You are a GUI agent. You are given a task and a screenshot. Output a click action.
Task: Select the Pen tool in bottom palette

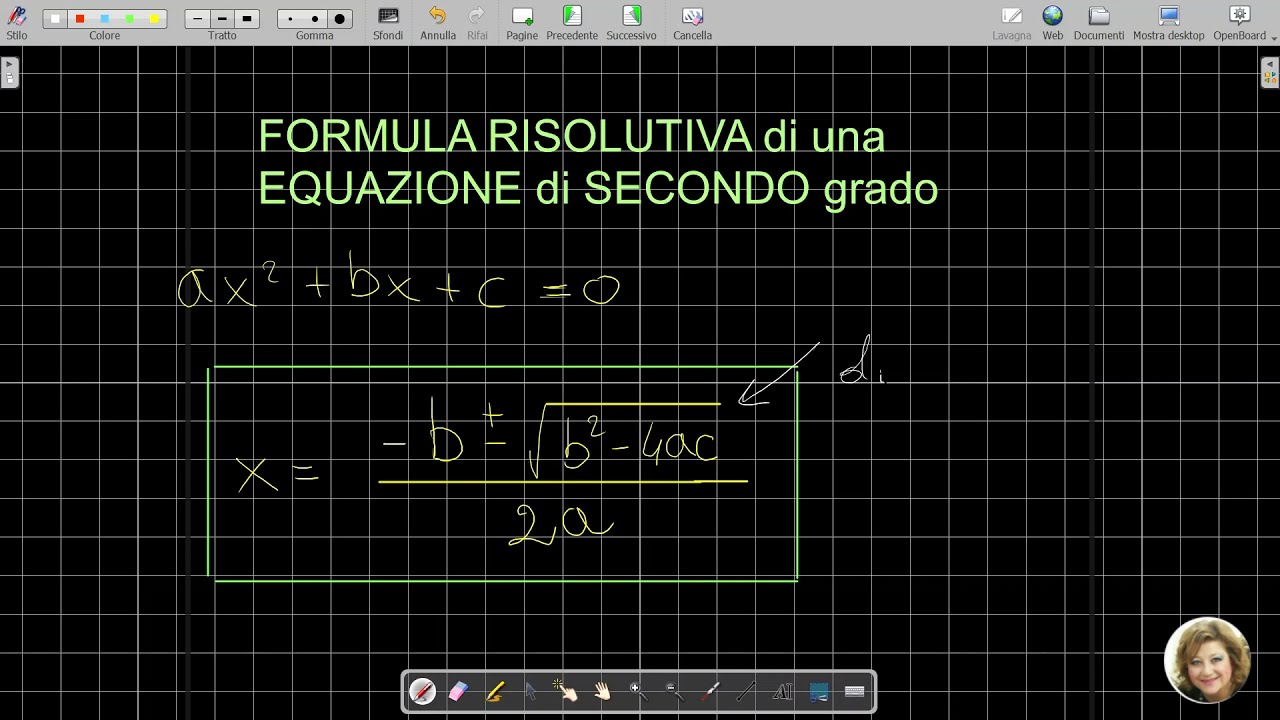(x=422, y=691)
